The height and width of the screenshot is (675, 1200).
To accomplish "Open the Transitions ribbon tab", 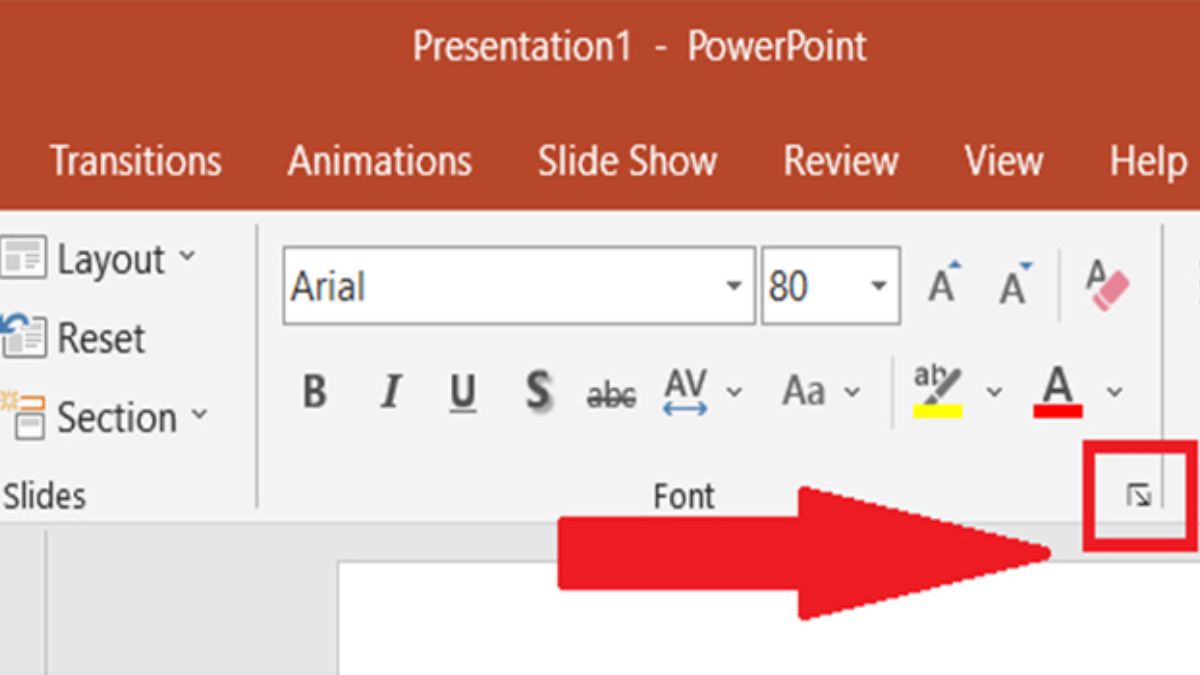I will point(135,161).
